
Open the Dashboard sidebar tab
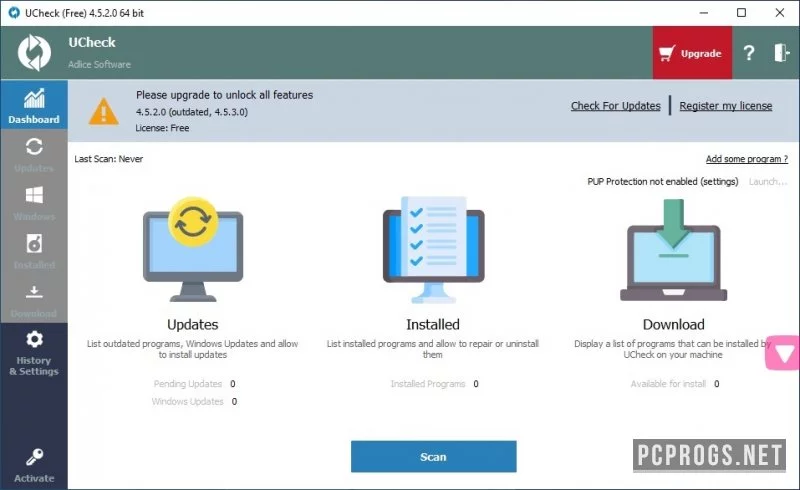(34, 105)
